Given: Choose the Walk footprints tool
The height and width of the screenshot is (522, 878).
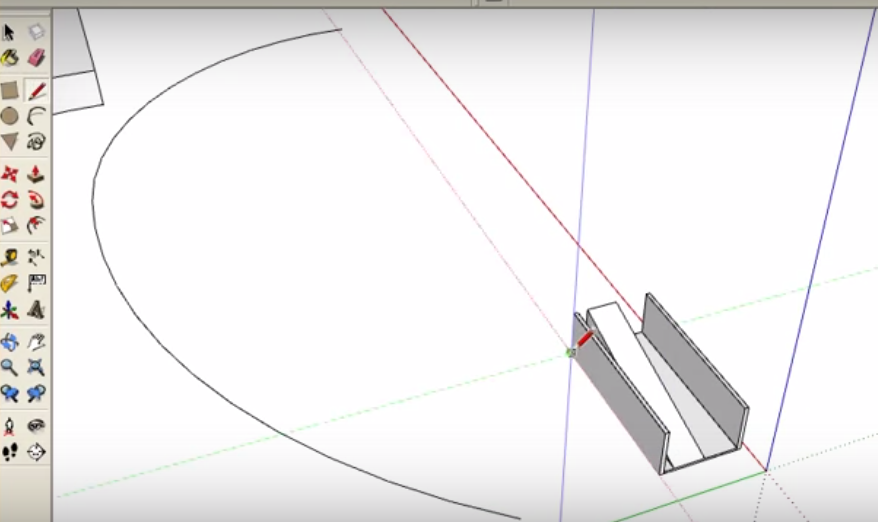Looking at the screenshot, I should (x=10, y=452).
